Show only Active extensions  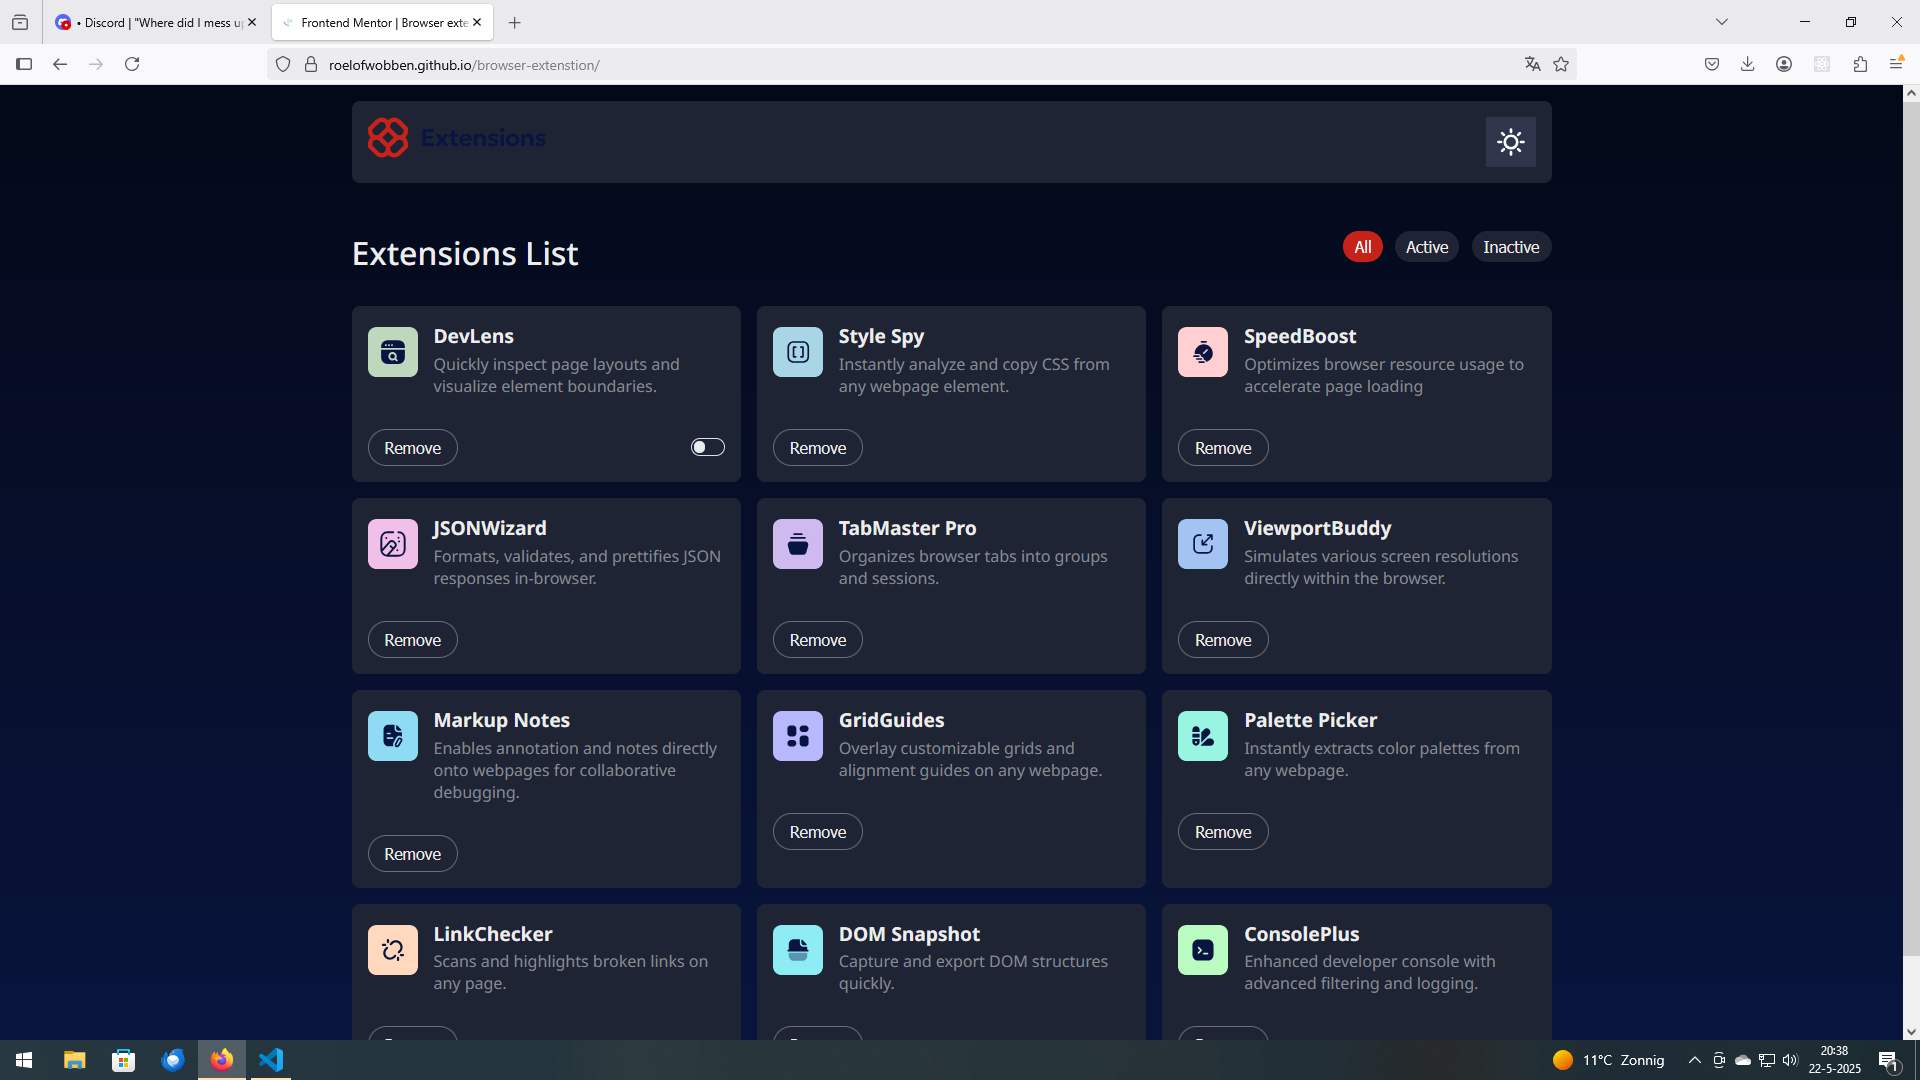[x=1426, y=247]
